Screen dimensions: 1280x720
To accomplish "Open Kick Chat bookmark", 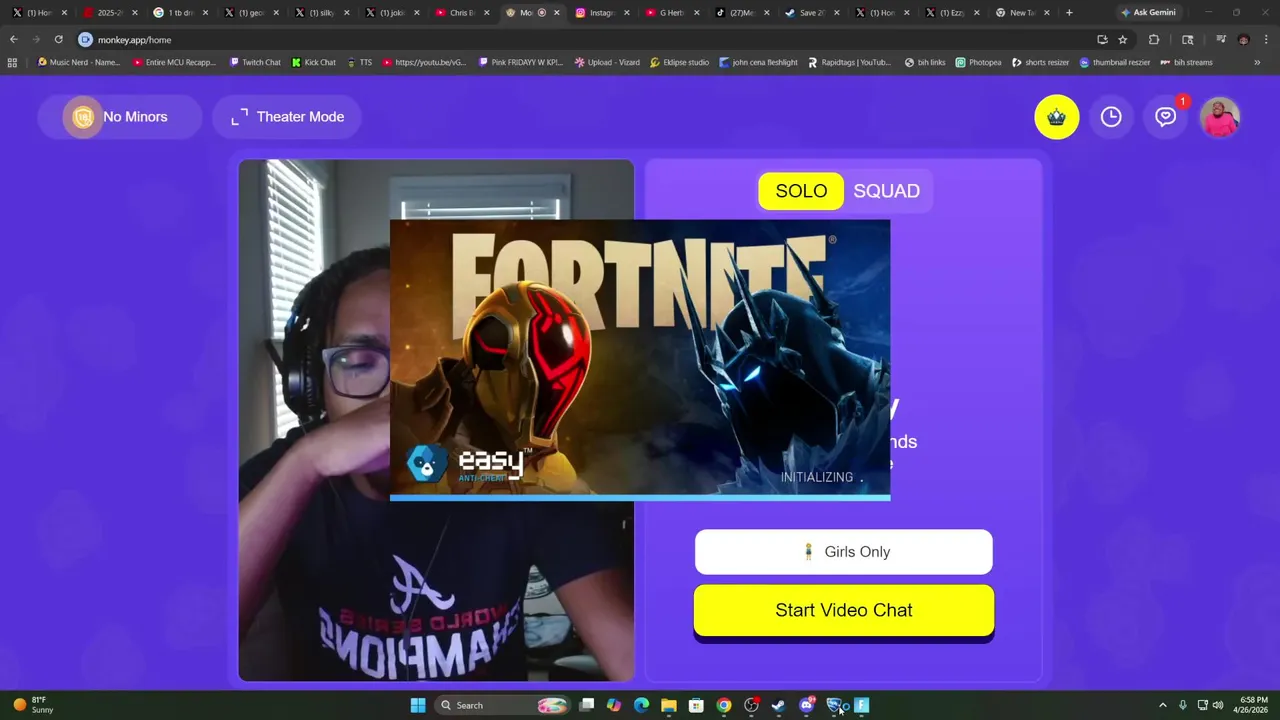I will (x=313, y=62).
